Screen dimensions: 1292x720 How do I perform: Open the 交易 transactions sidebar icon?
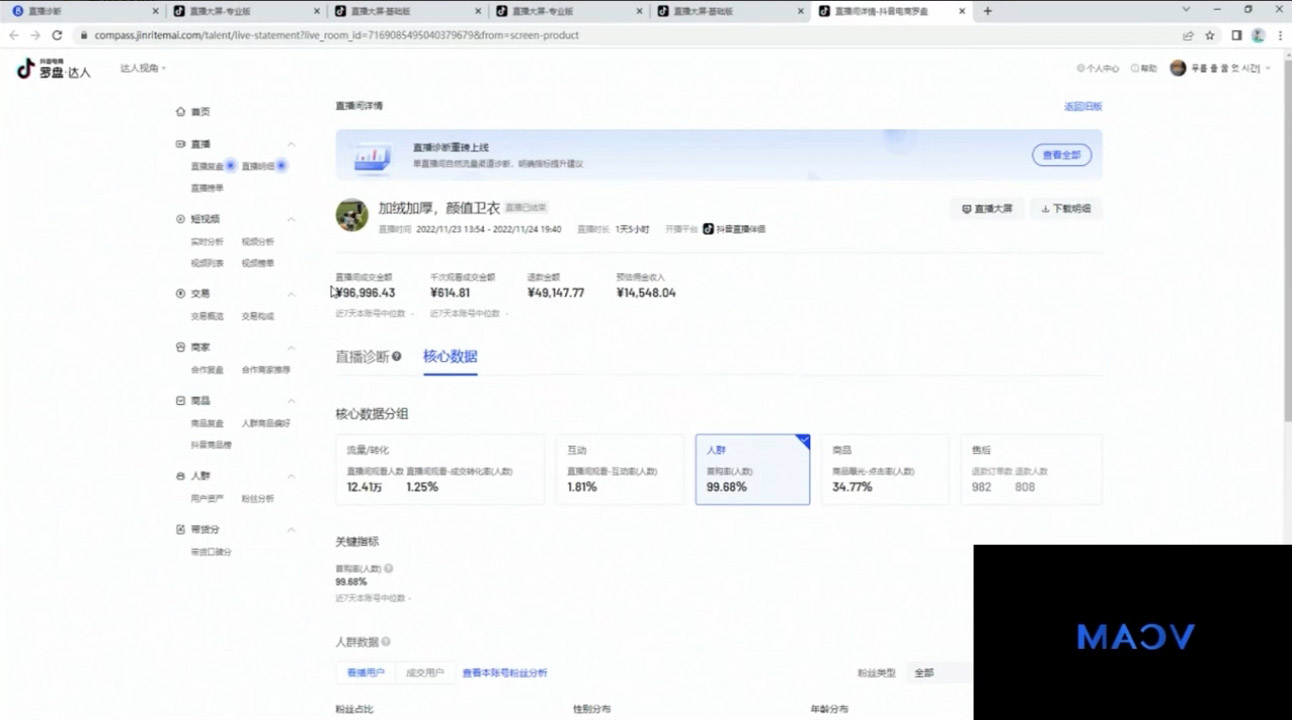(181, 293)
